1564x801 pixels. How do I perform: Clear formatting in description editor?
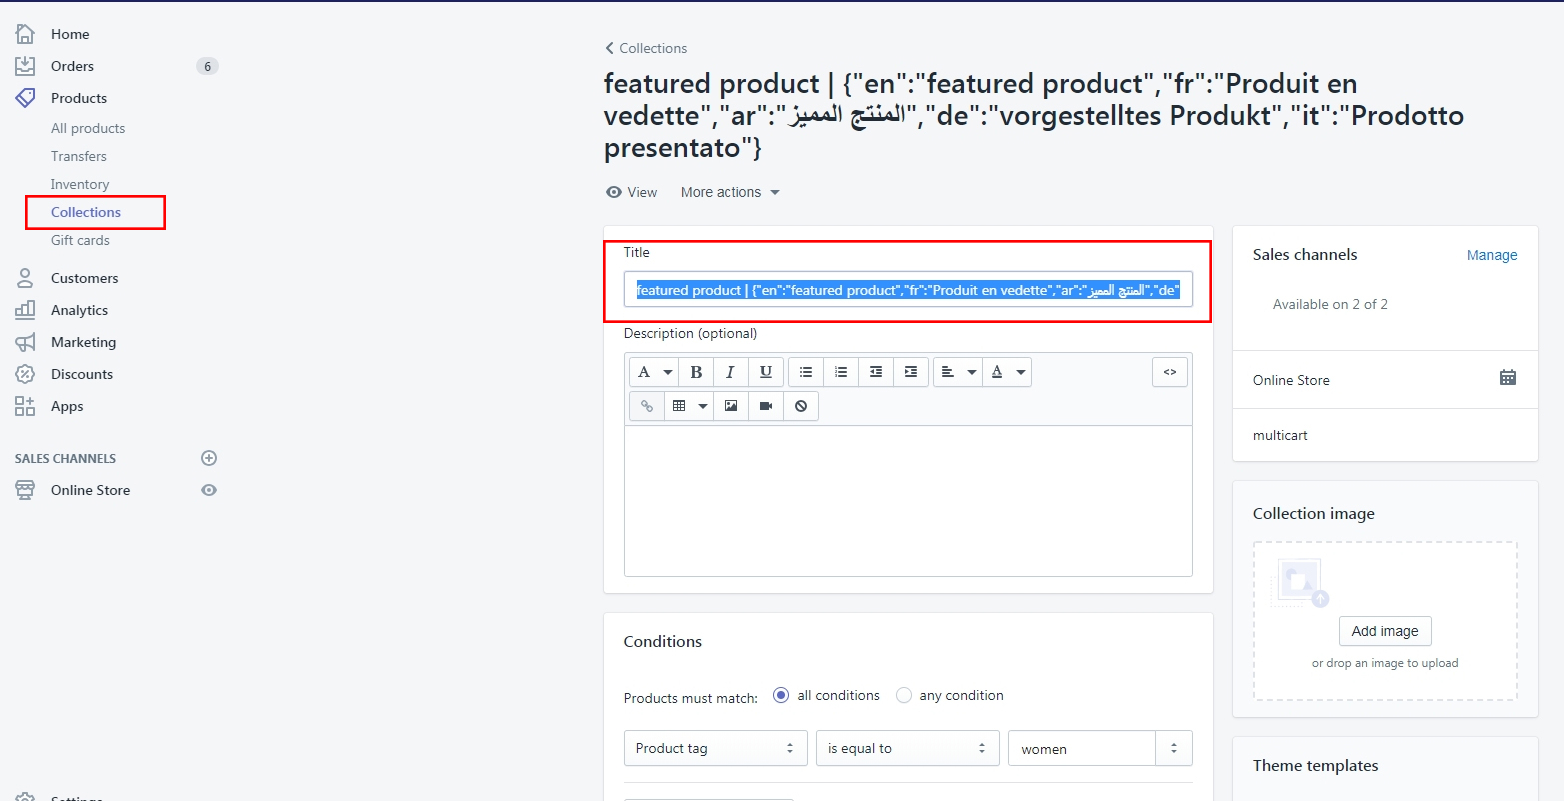coord(800,405)
